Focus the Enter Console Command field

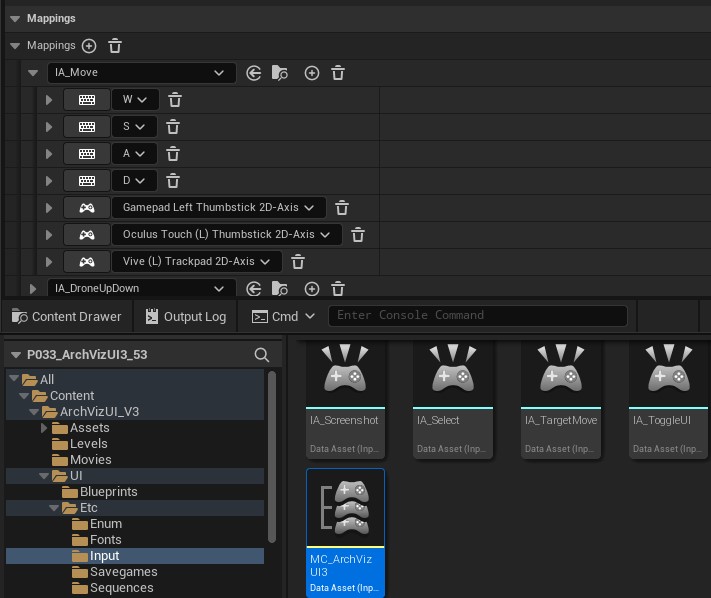477,316
